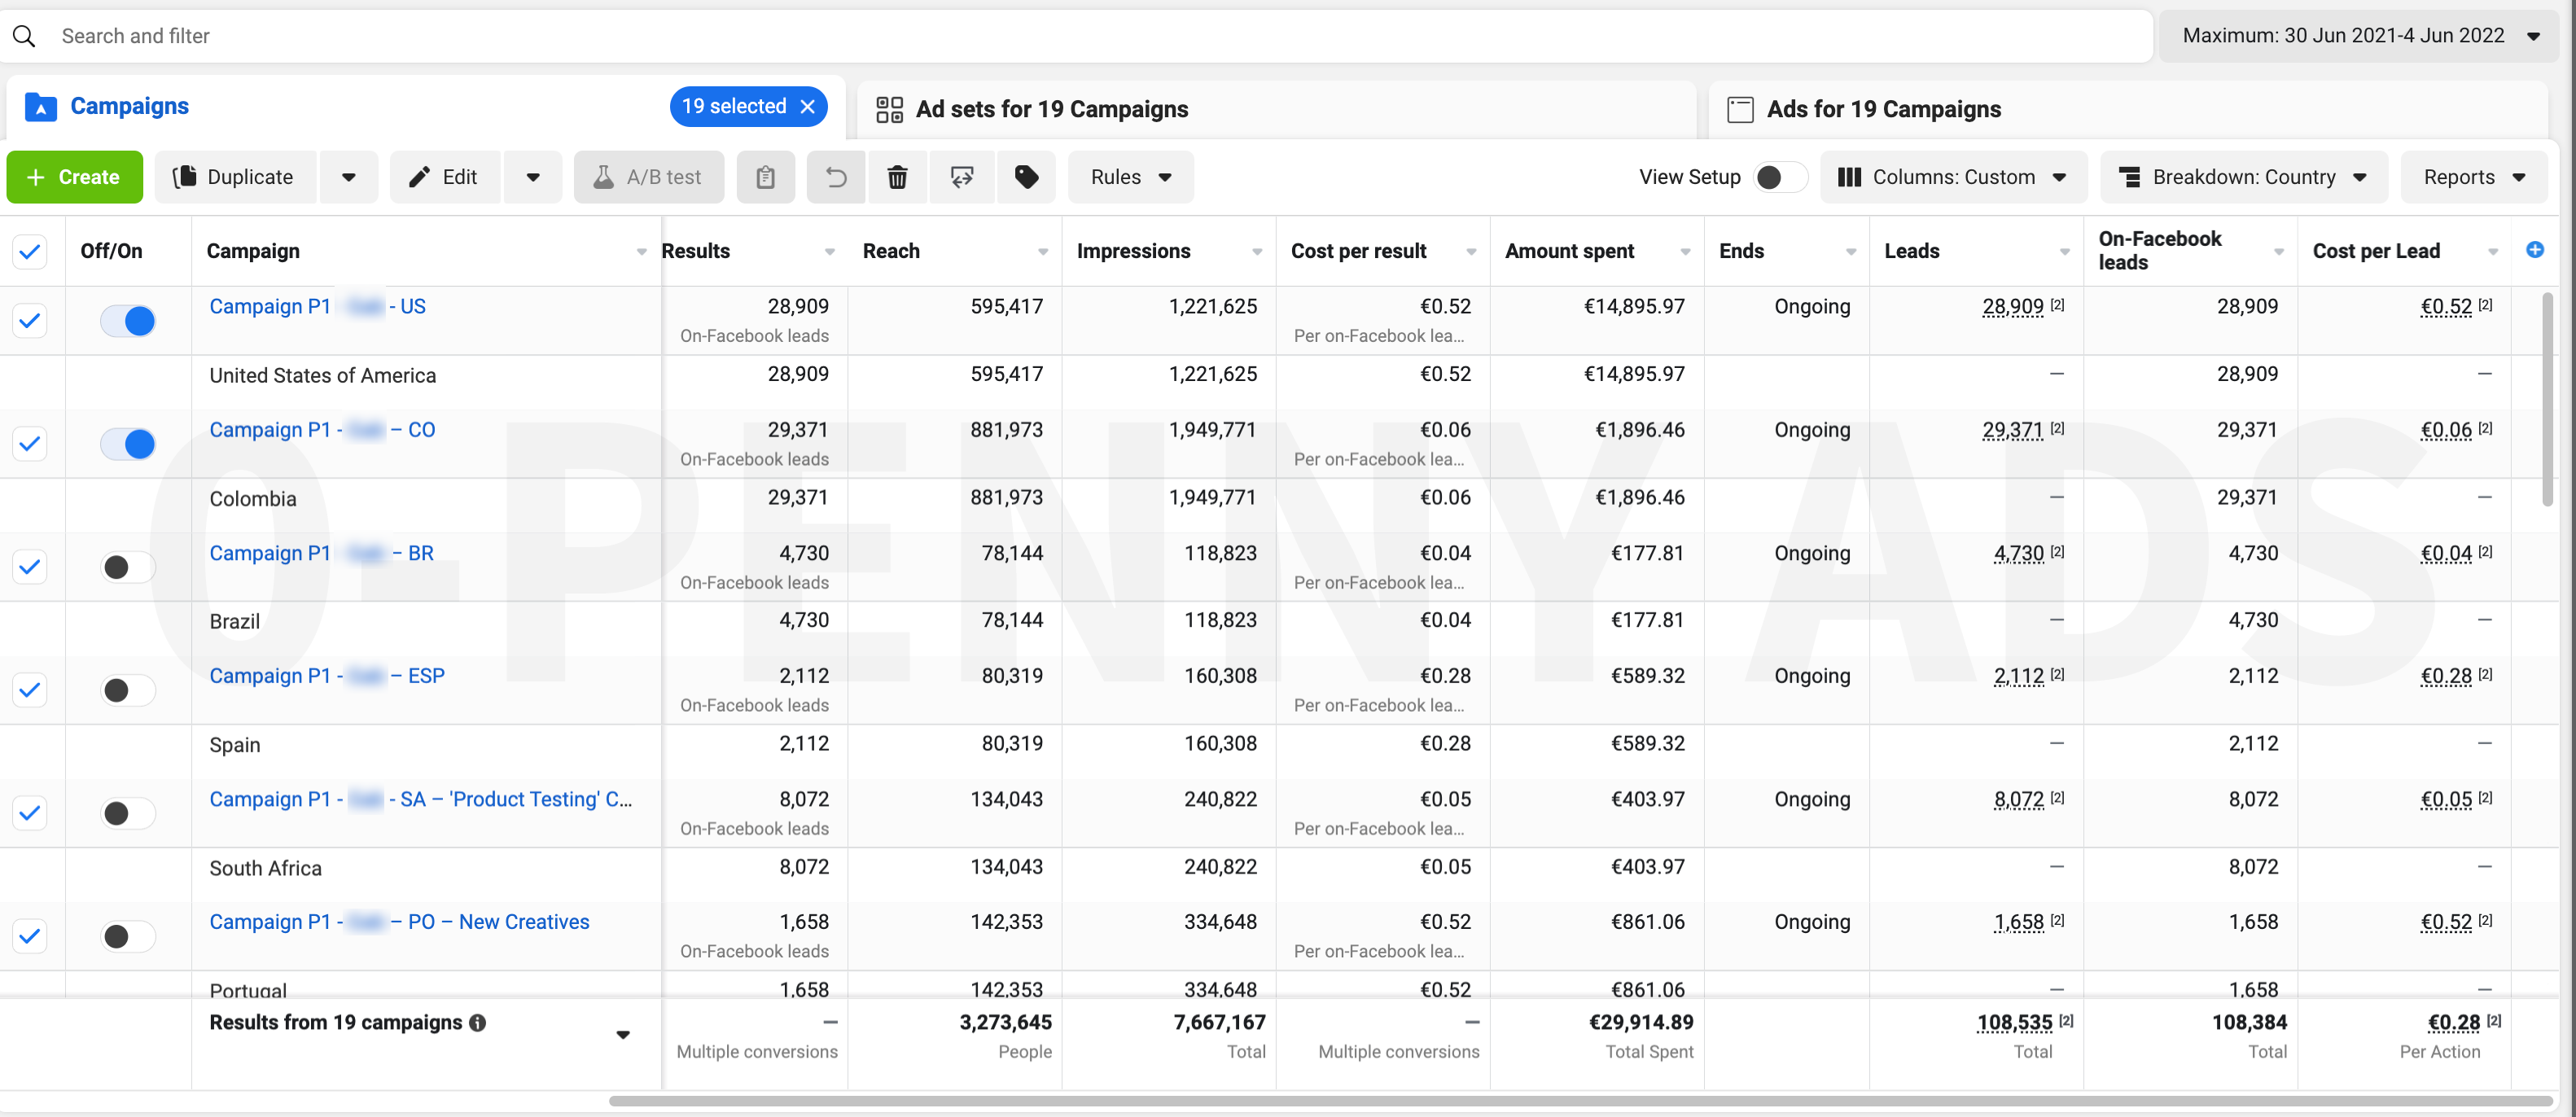Open the Ads for 19 Campaigns tab
2576x1117 pixels.
(1884, 109)
